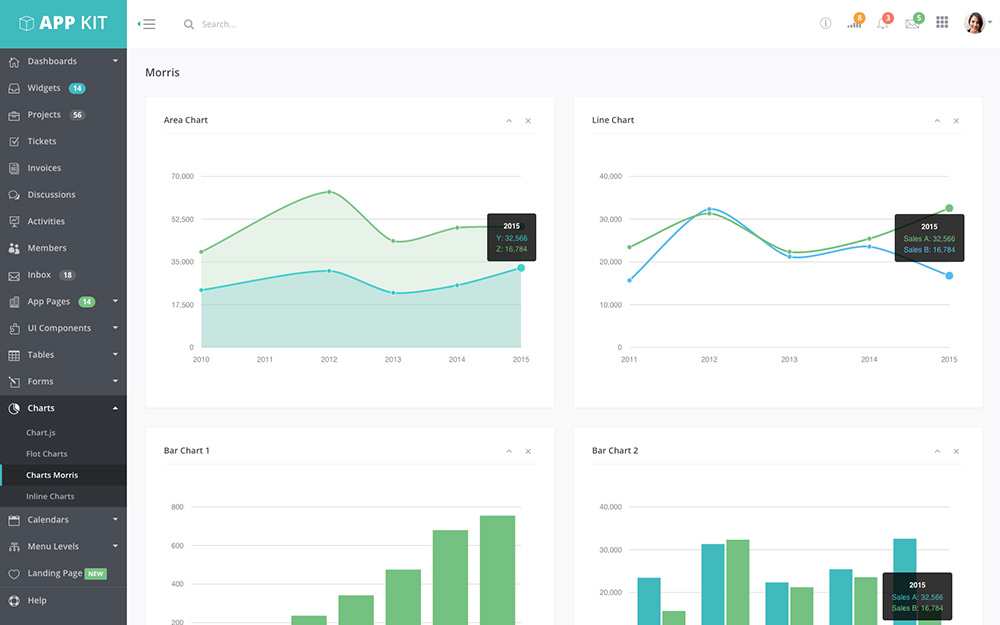Click the Charts pie icon
Viewport: 1000px width, 625px height.
click(x=14, y=409)
